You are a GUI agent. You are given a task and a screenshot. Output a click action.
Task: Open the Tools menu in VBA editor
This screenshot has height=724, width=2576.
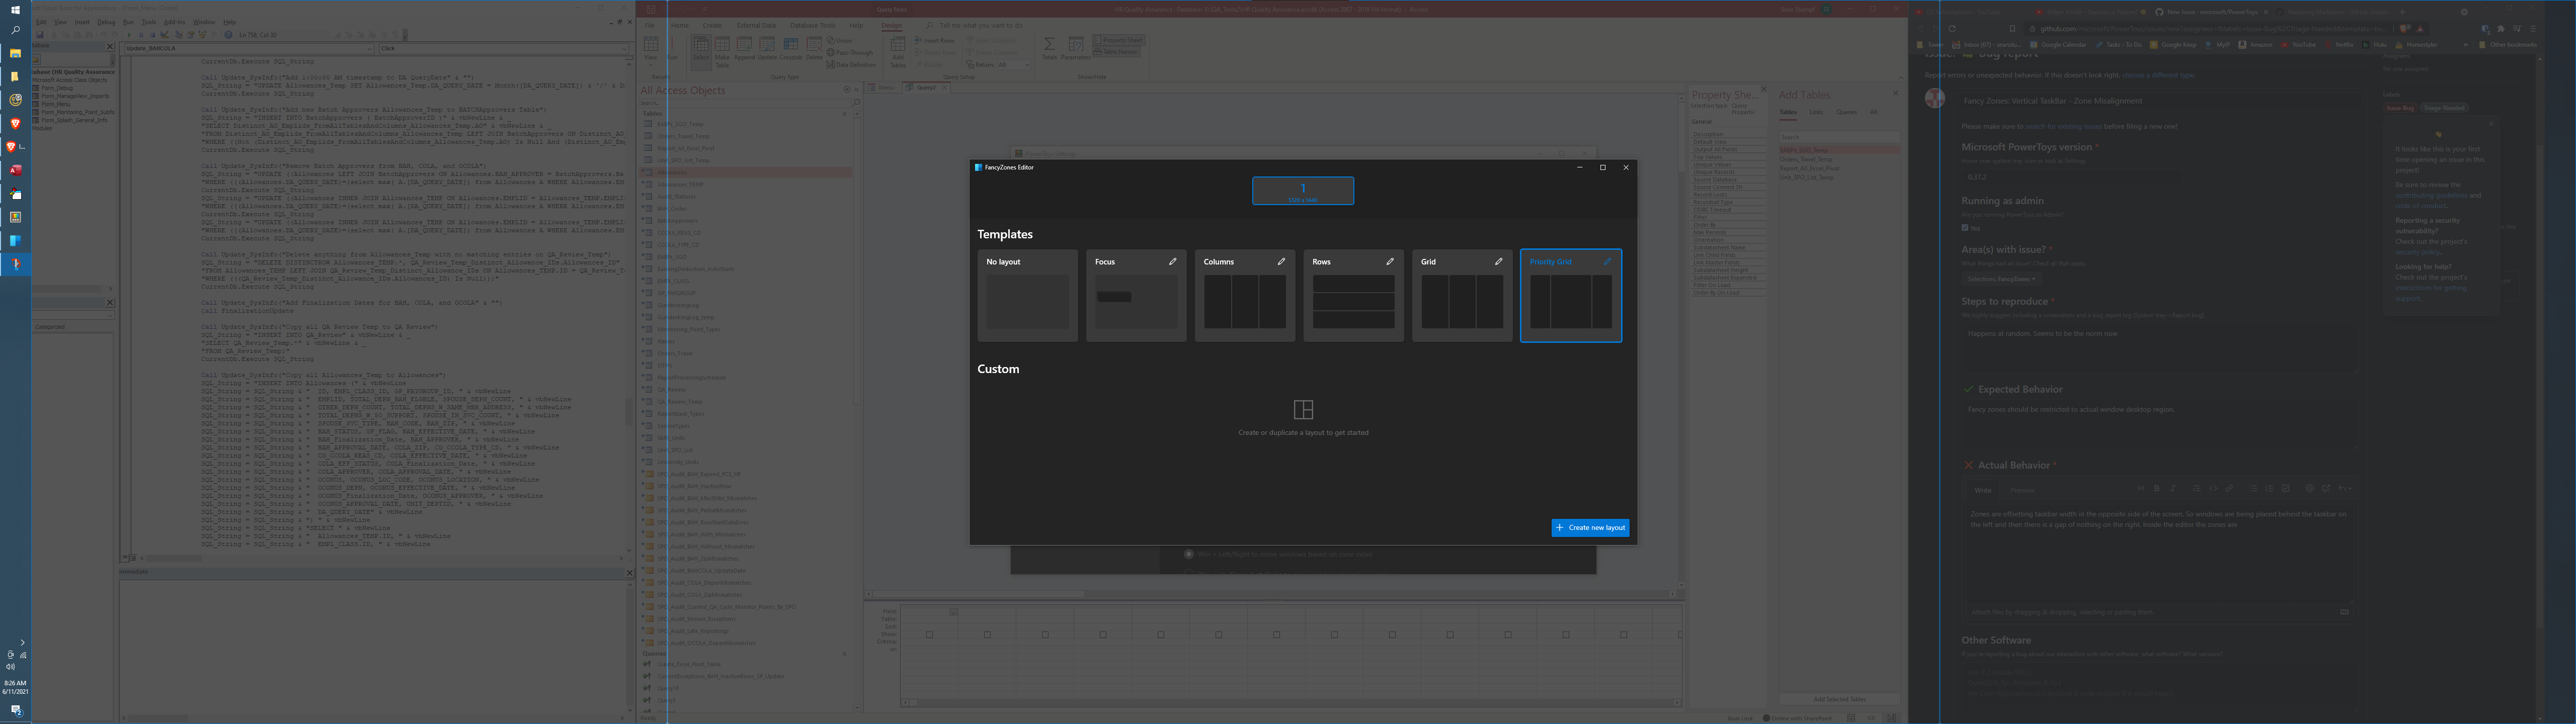pos(149,22)
